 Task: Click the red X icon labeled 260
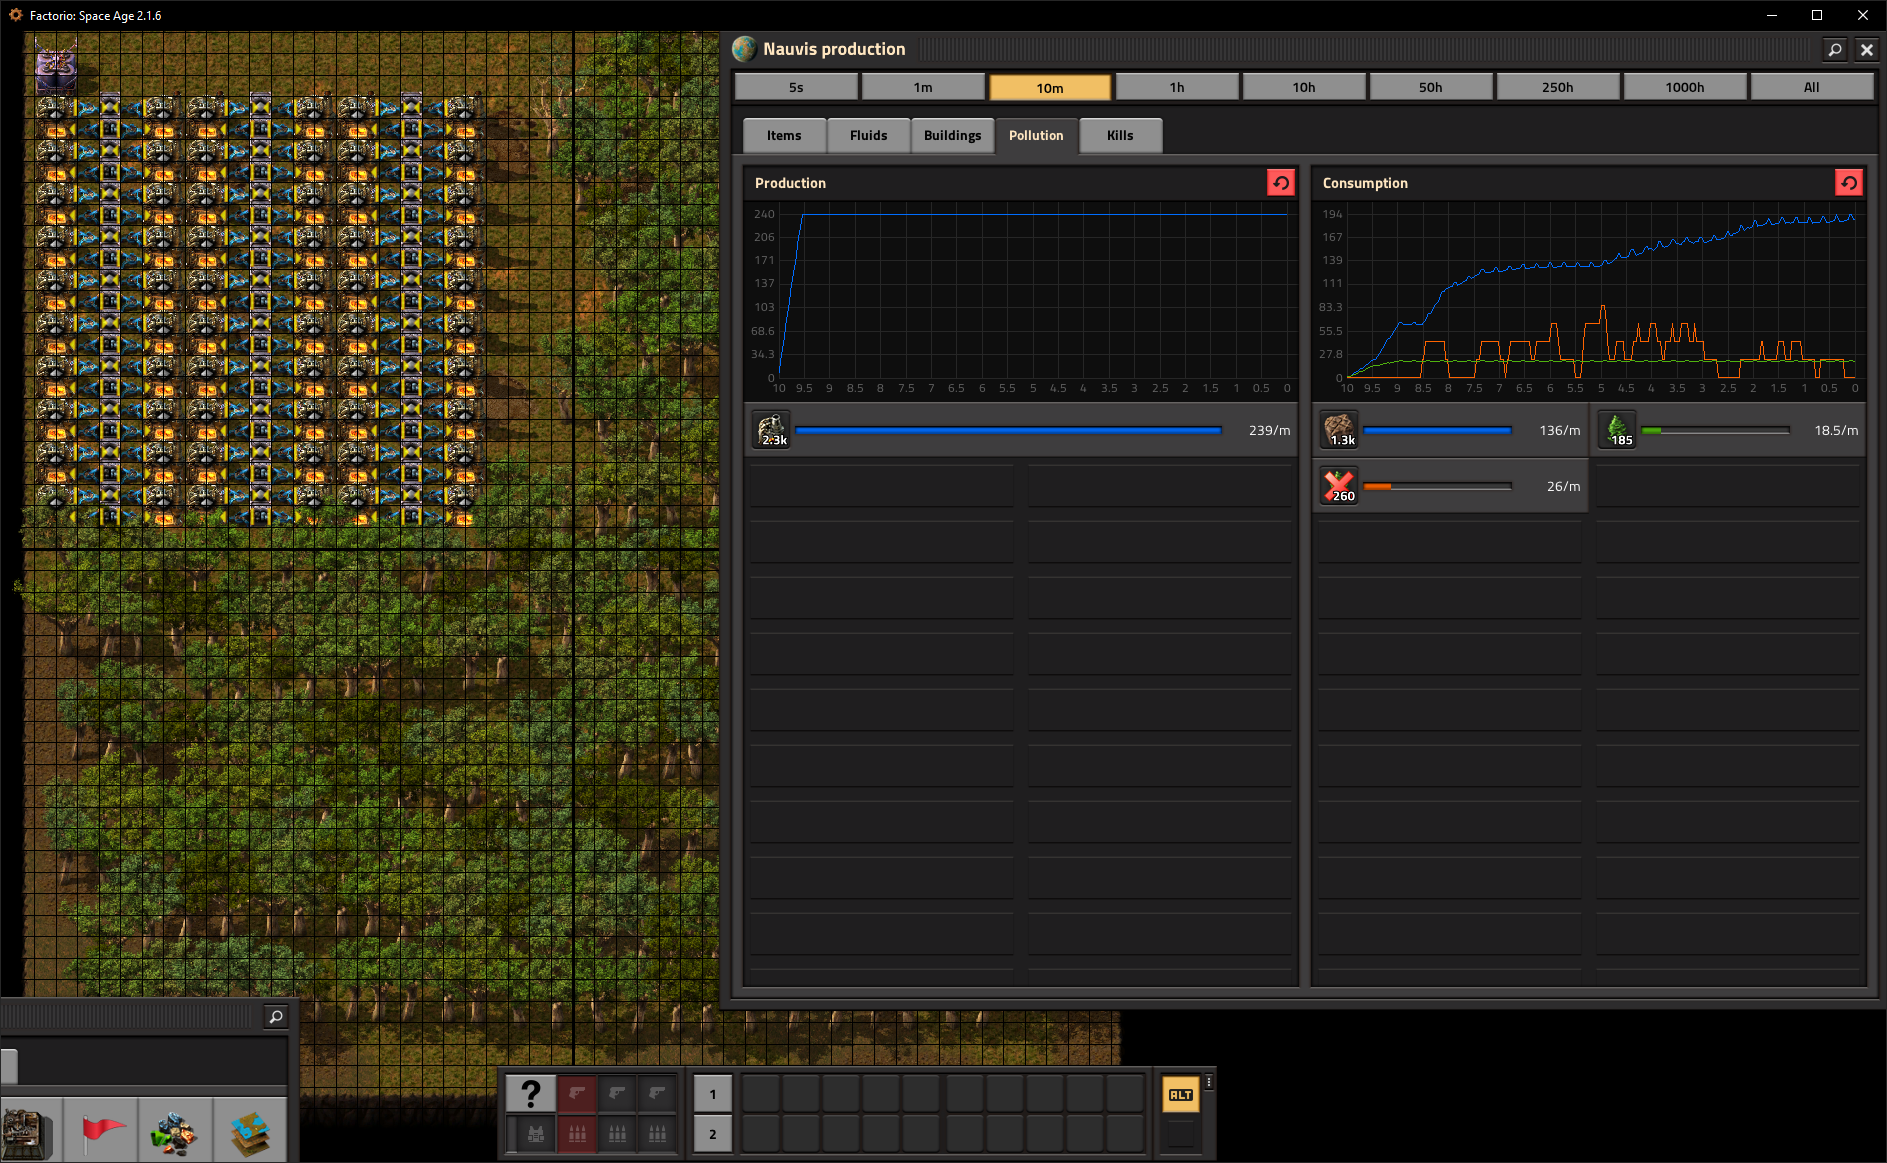click(1340, 486)
